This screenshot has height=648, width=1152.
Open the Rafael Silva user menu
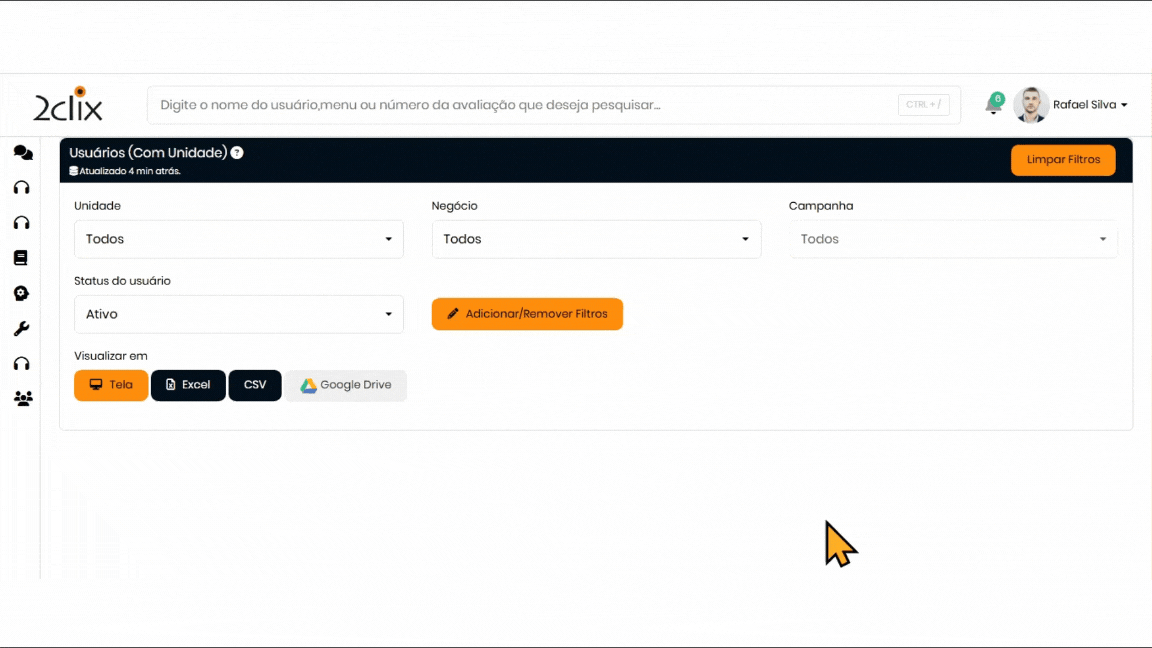tap(1090, 105)
